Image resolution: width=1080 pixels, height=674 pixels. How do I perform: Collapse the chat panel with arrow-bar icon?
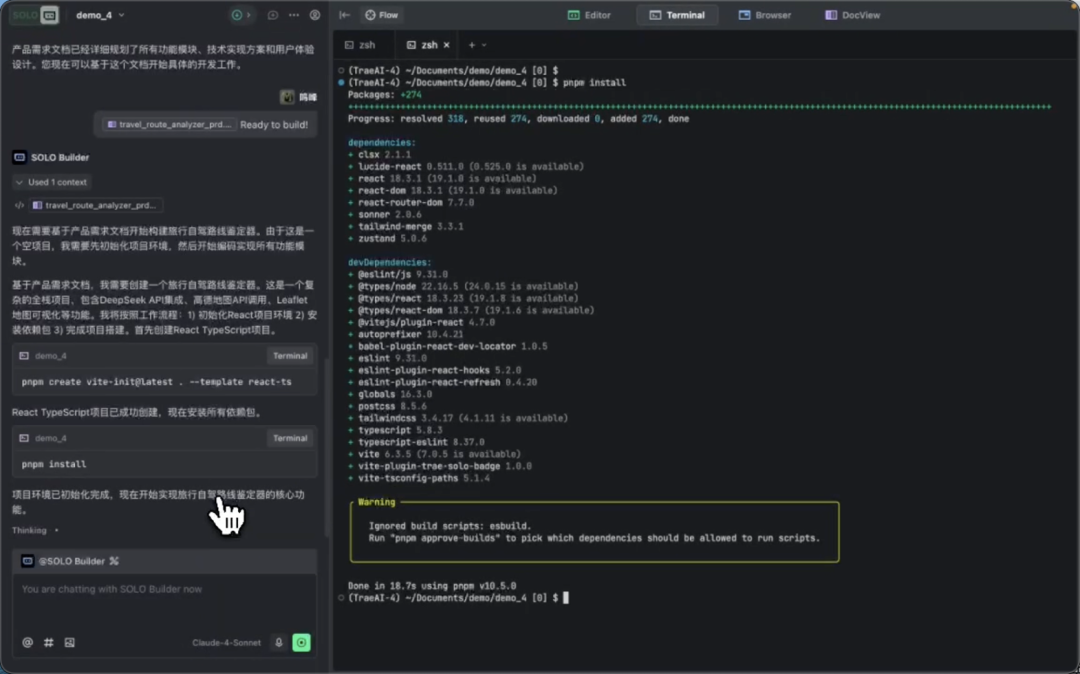345,15
